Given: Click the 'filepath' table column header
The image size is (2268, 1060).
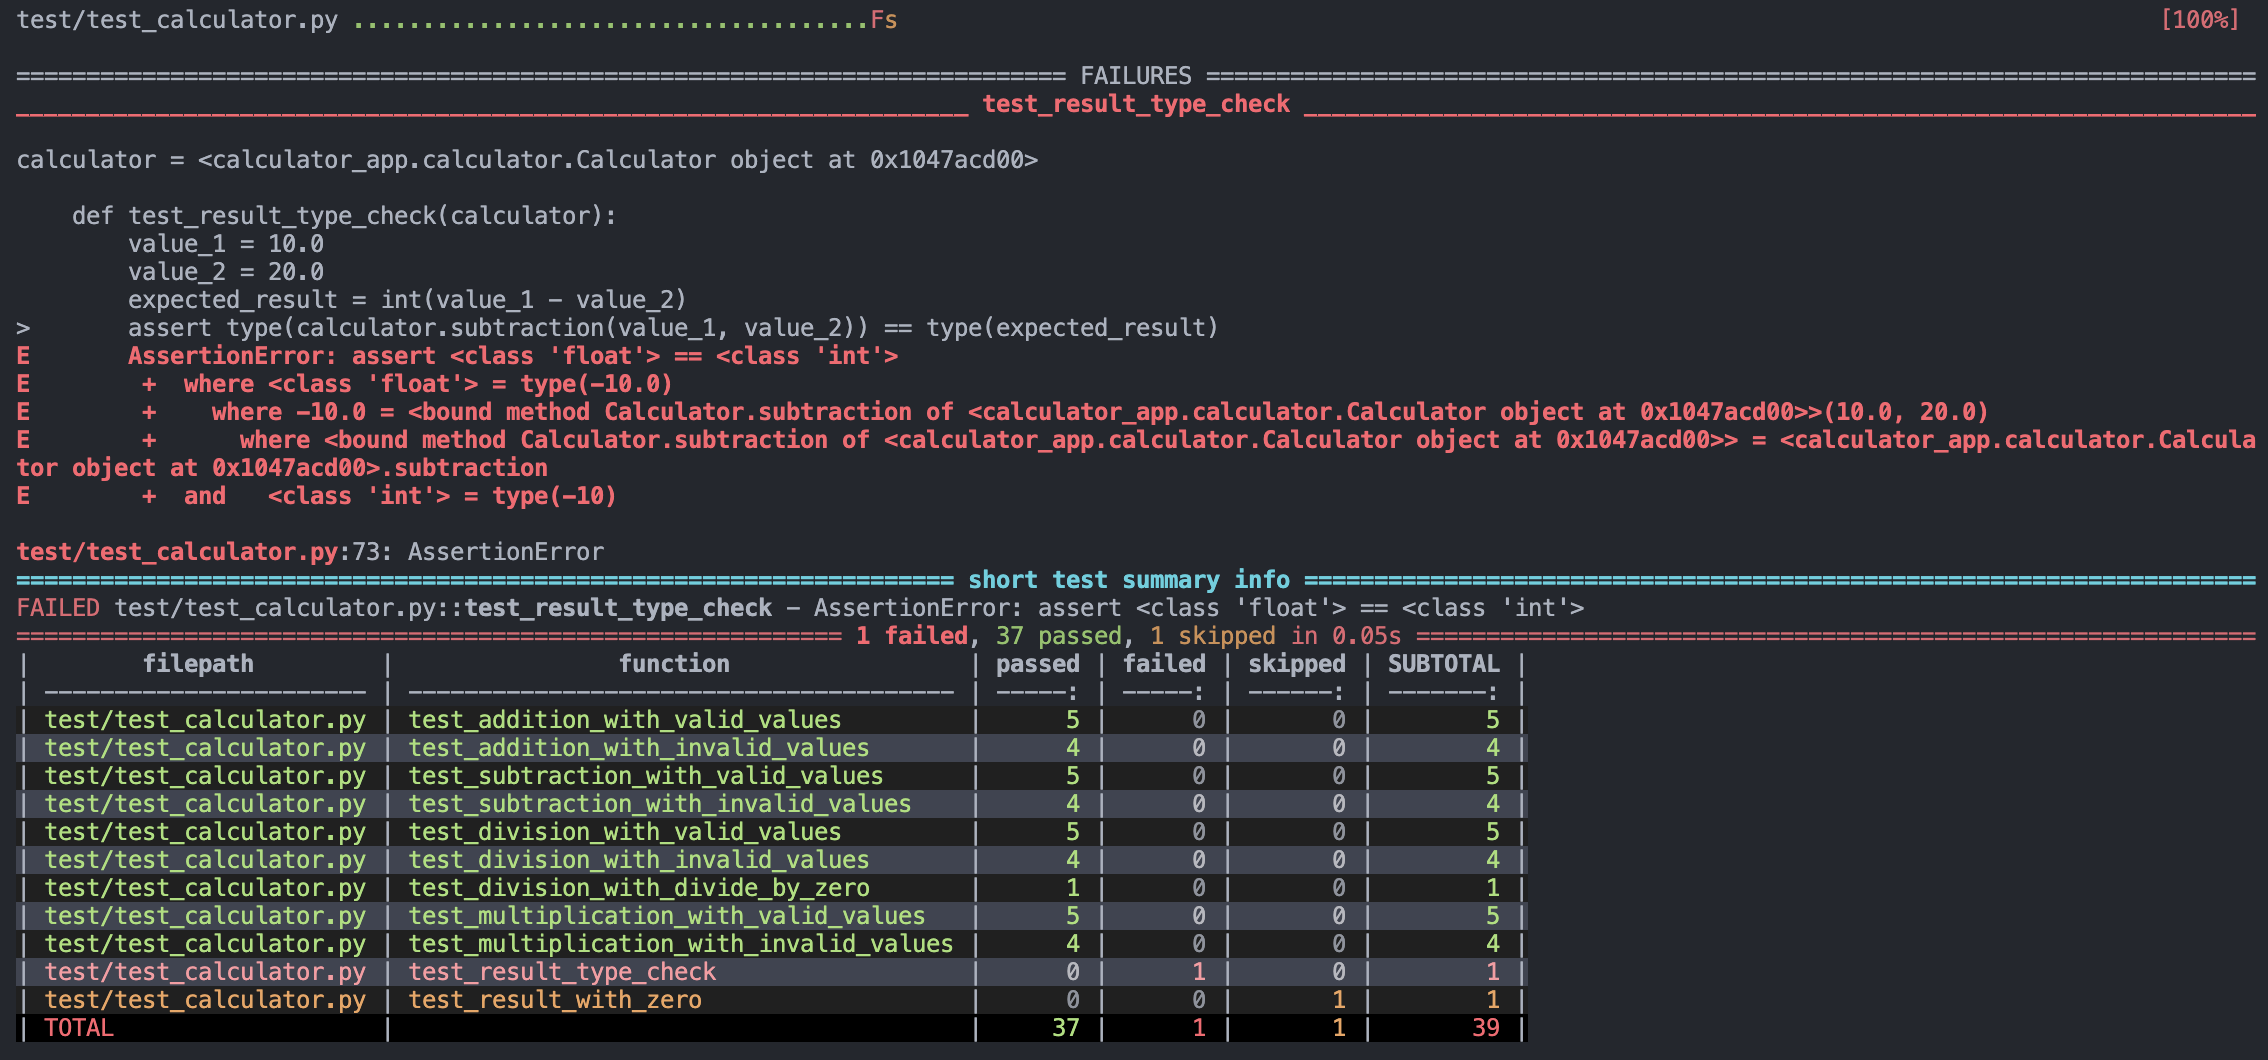Looking at the screenshot, I should pos(198,664).
